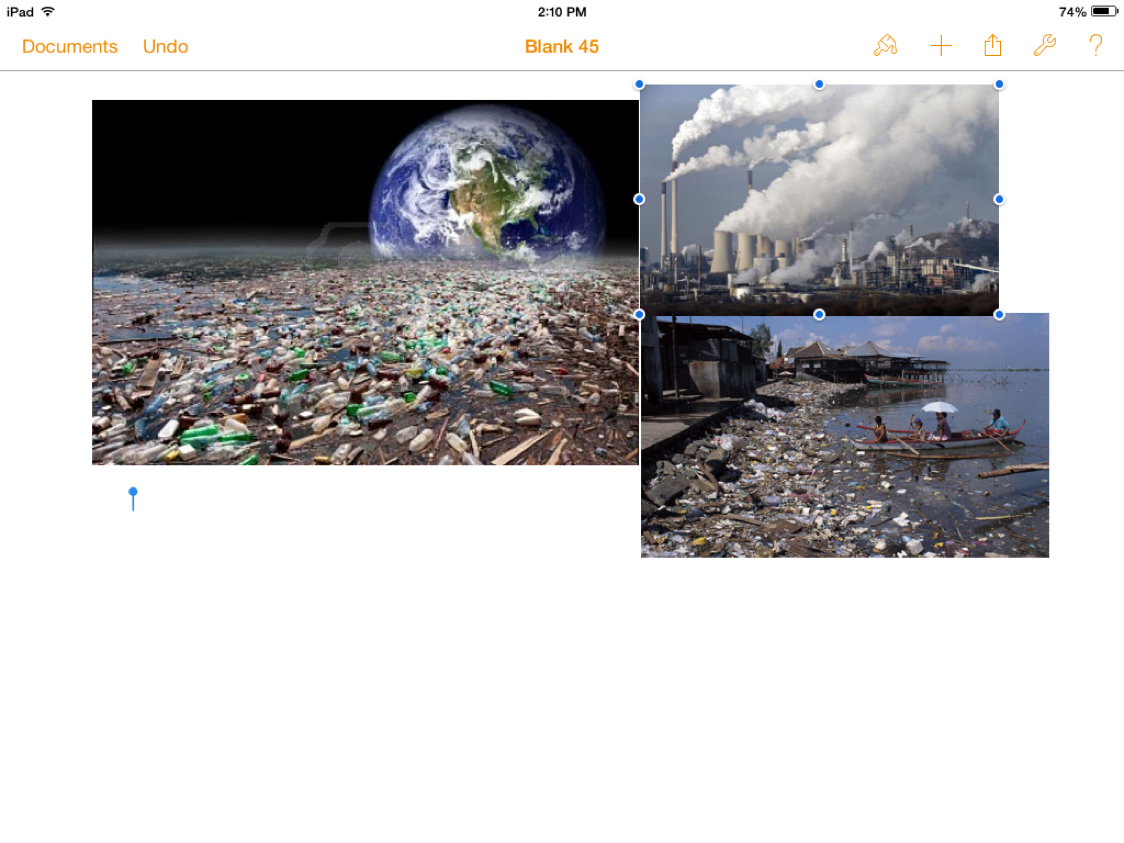Open the wrench Tools menu
The width and height of the screenshot is (1124, 843).
pos(1044,46)
